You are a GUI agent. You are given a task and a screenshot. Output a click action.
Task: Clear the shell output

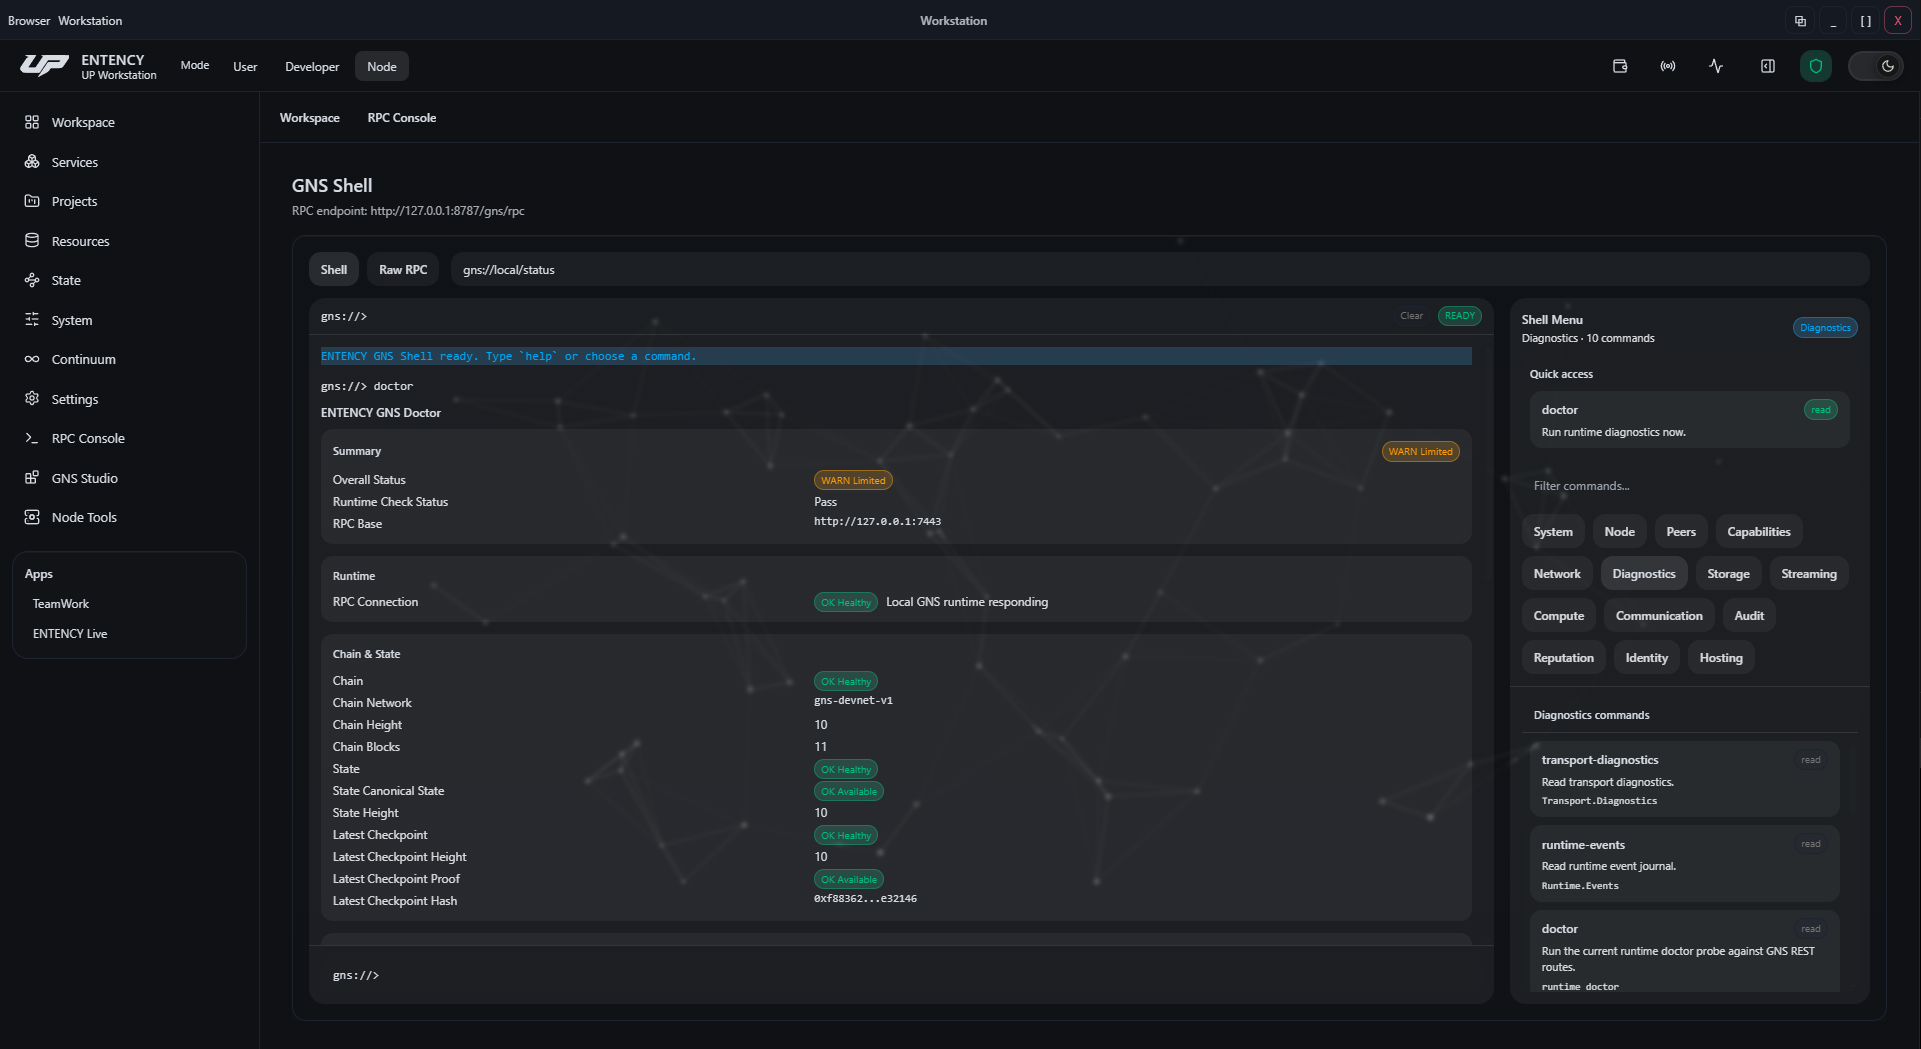point(1411,316)
